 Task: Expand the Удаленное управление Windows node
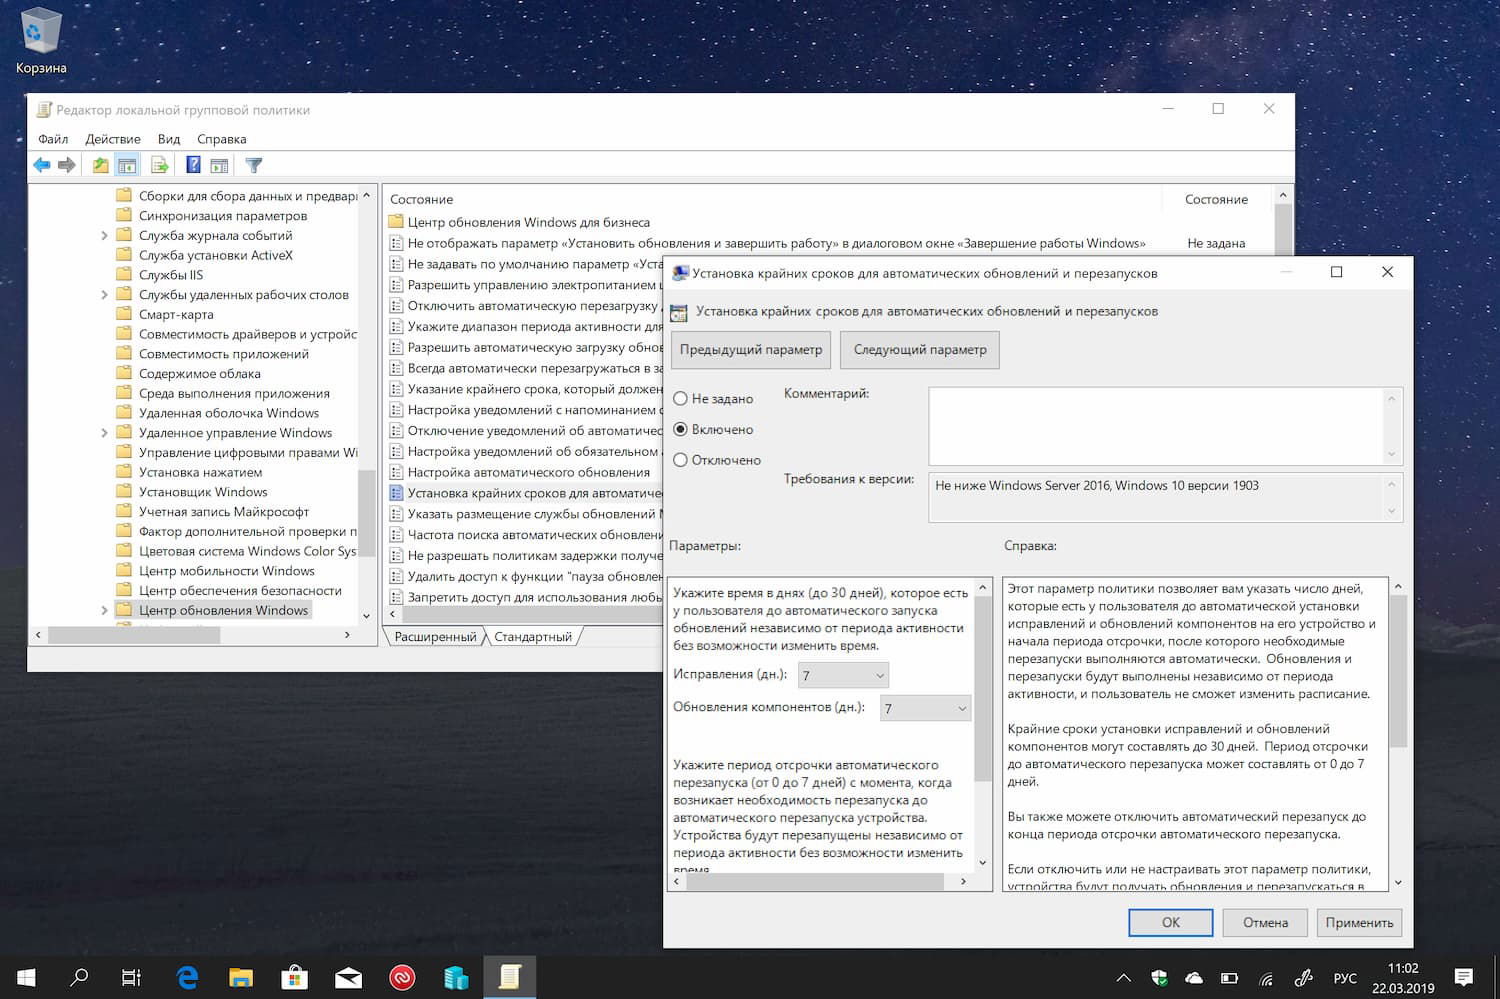[104, 433]
